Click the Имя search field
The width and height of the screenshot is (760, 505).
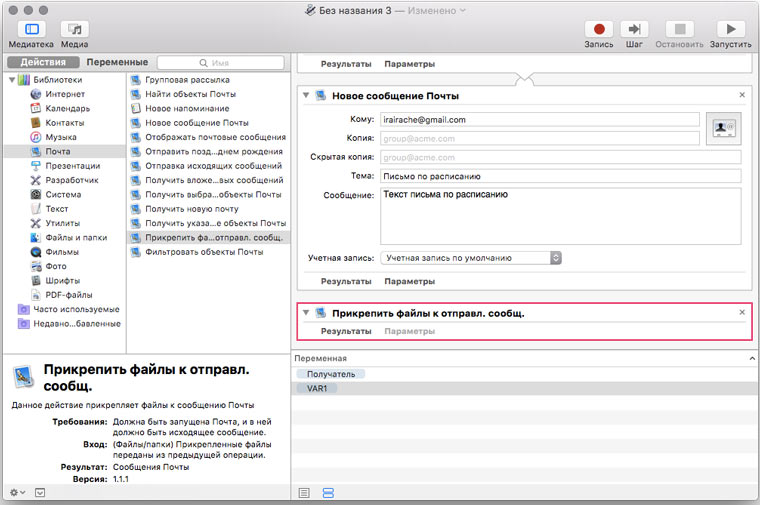[221, 63]
